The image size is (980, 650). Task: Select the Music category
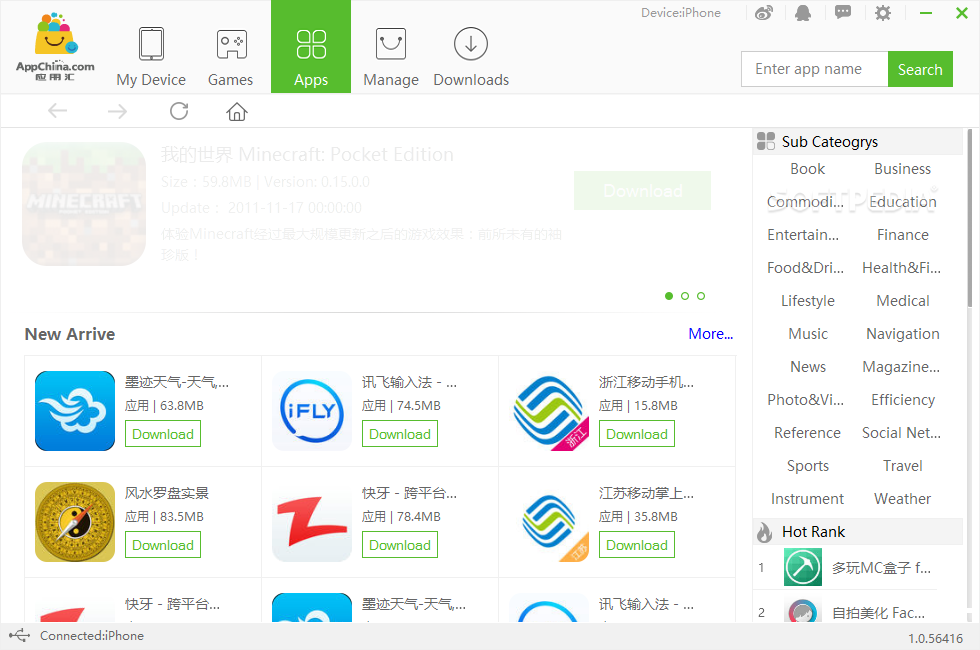click(x=808, y=334)
